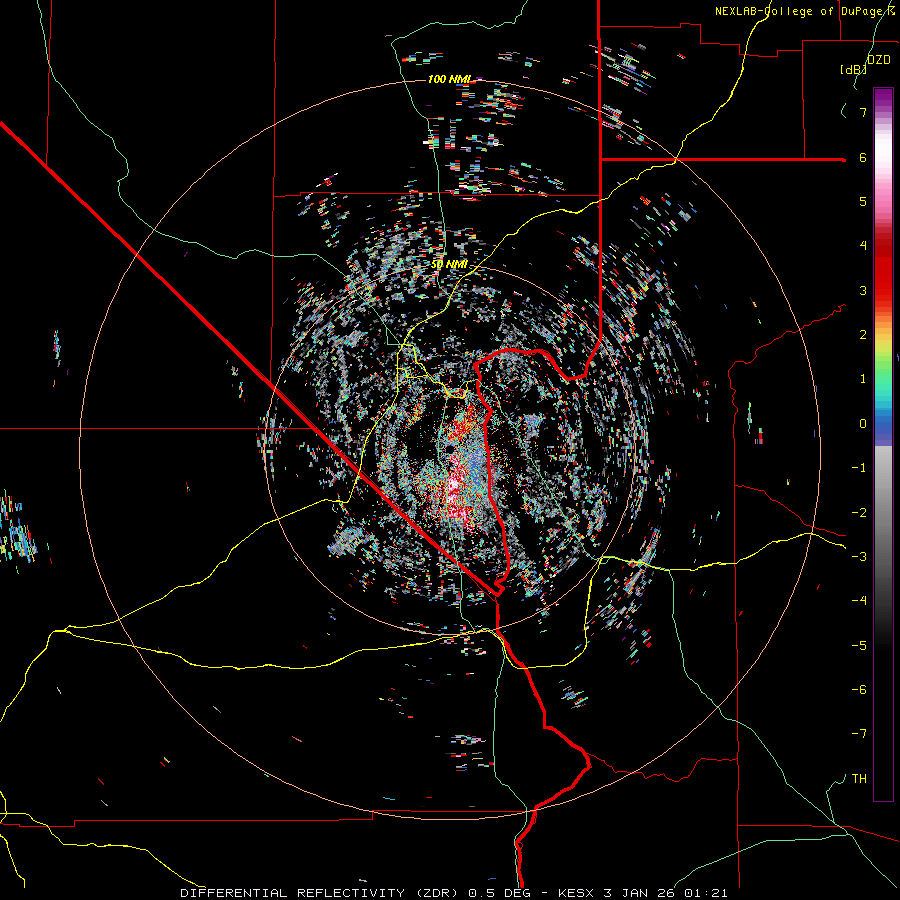Click the -3 value on the color scale
Screen dimensions: 900x900
pyautogui.click(x=859, y=557)
